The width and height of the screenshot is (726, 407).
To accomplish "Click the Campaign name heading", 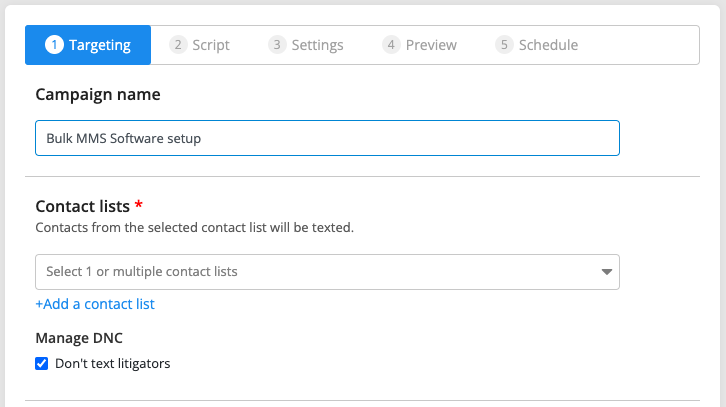I will pyautogui.click(x=98, y=94).
